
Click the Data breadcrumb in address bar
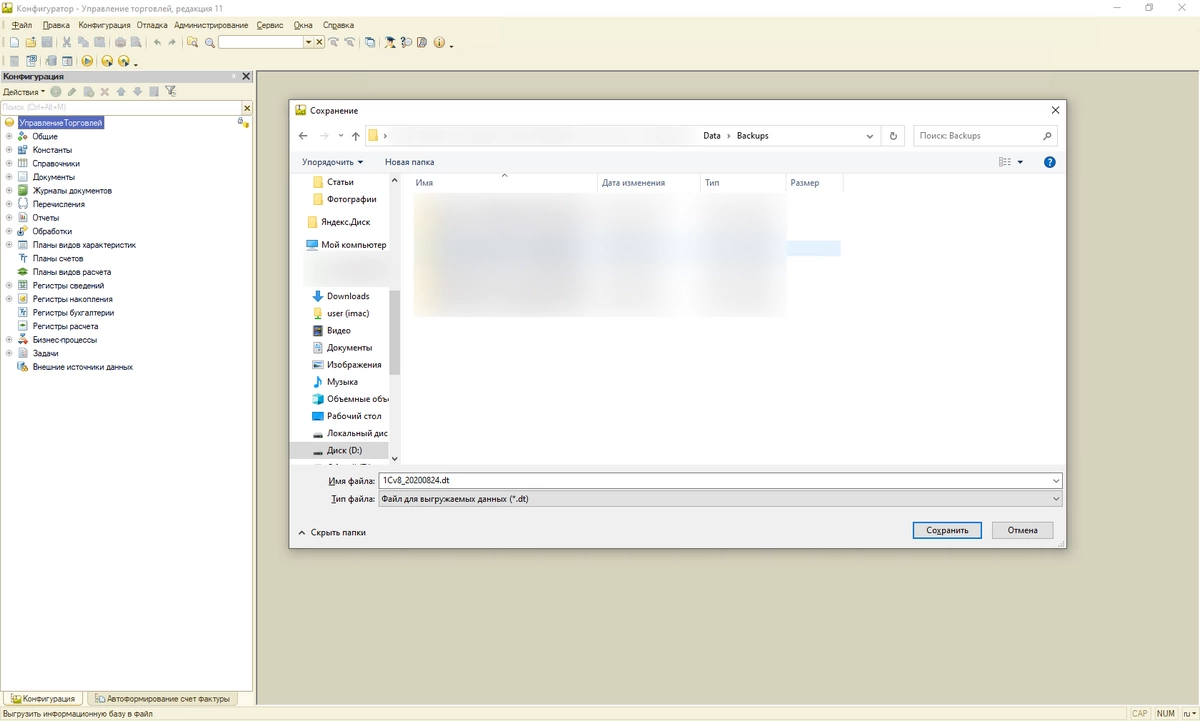click(x=711, y=136)
